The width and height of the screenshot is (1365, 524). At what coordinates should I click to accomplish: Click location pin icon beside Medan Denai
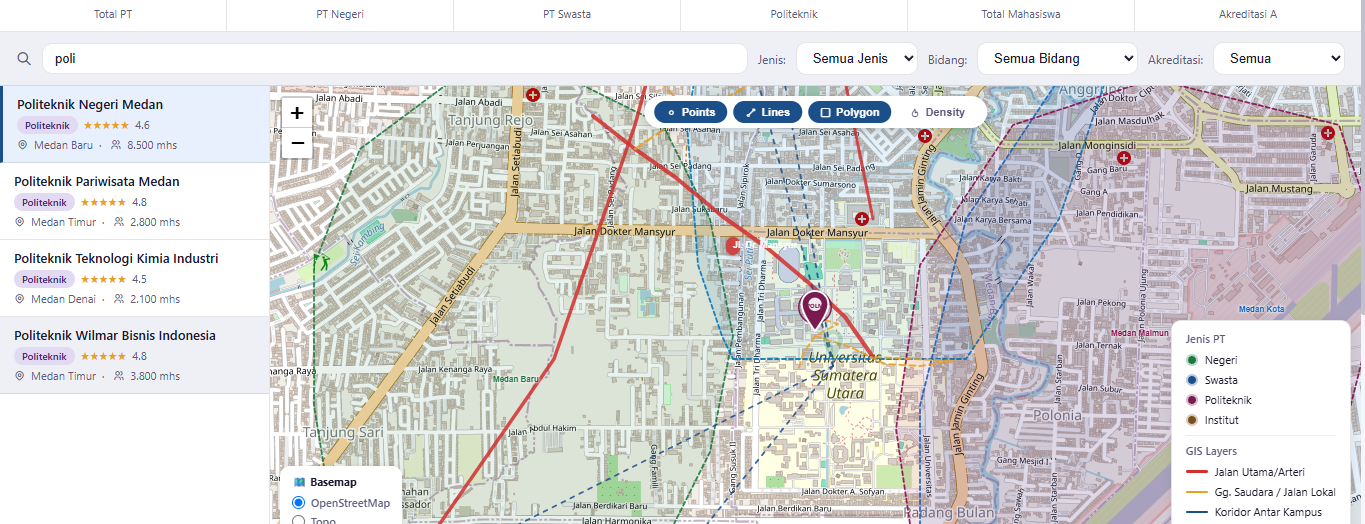point(20,299)
